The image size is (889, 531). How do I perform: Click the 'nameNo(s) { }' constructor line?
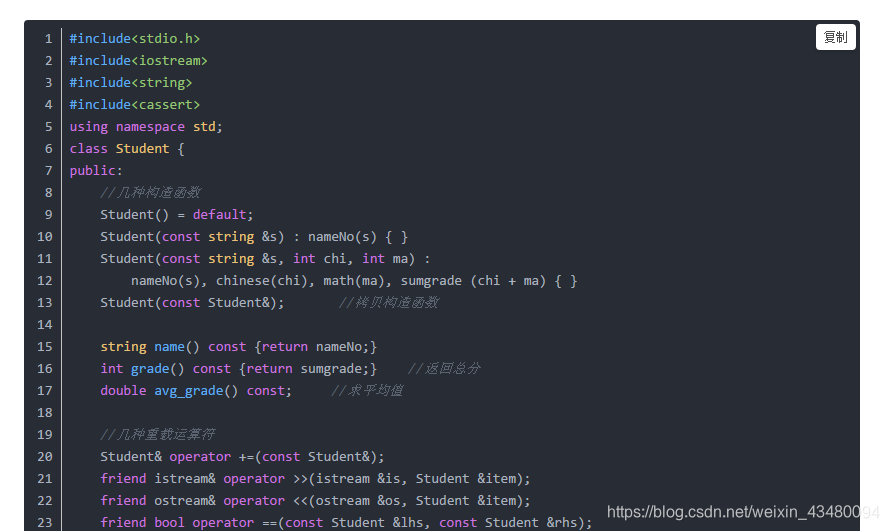tap(253, 236)
